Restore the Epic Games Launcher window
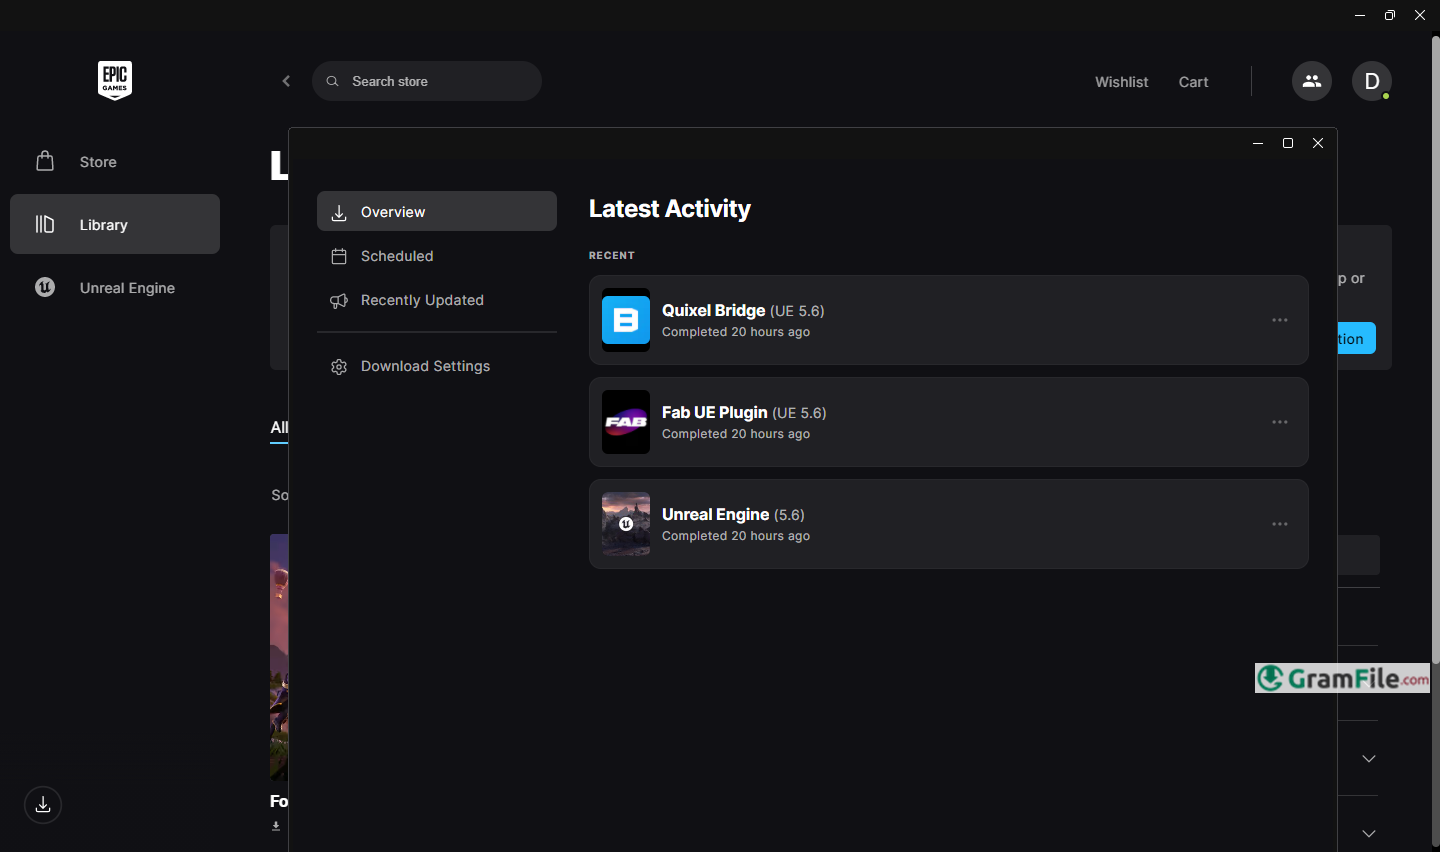Screen dimensions: 1440x852 click(x=1390, y=15)
